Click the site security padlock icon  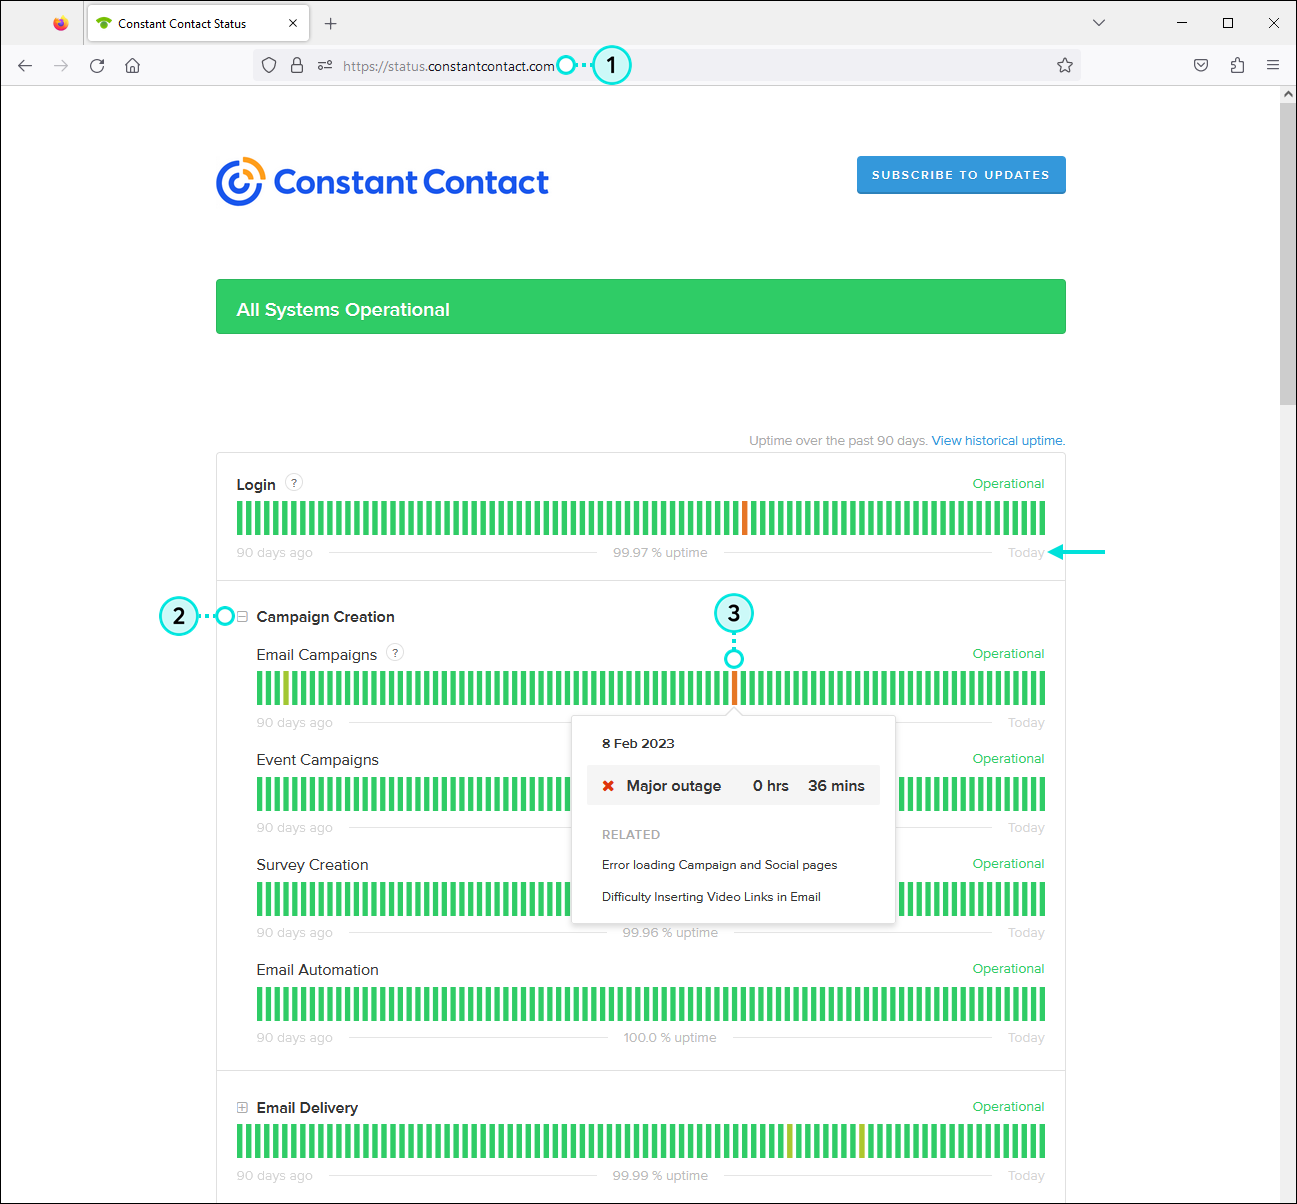[297, 66]
